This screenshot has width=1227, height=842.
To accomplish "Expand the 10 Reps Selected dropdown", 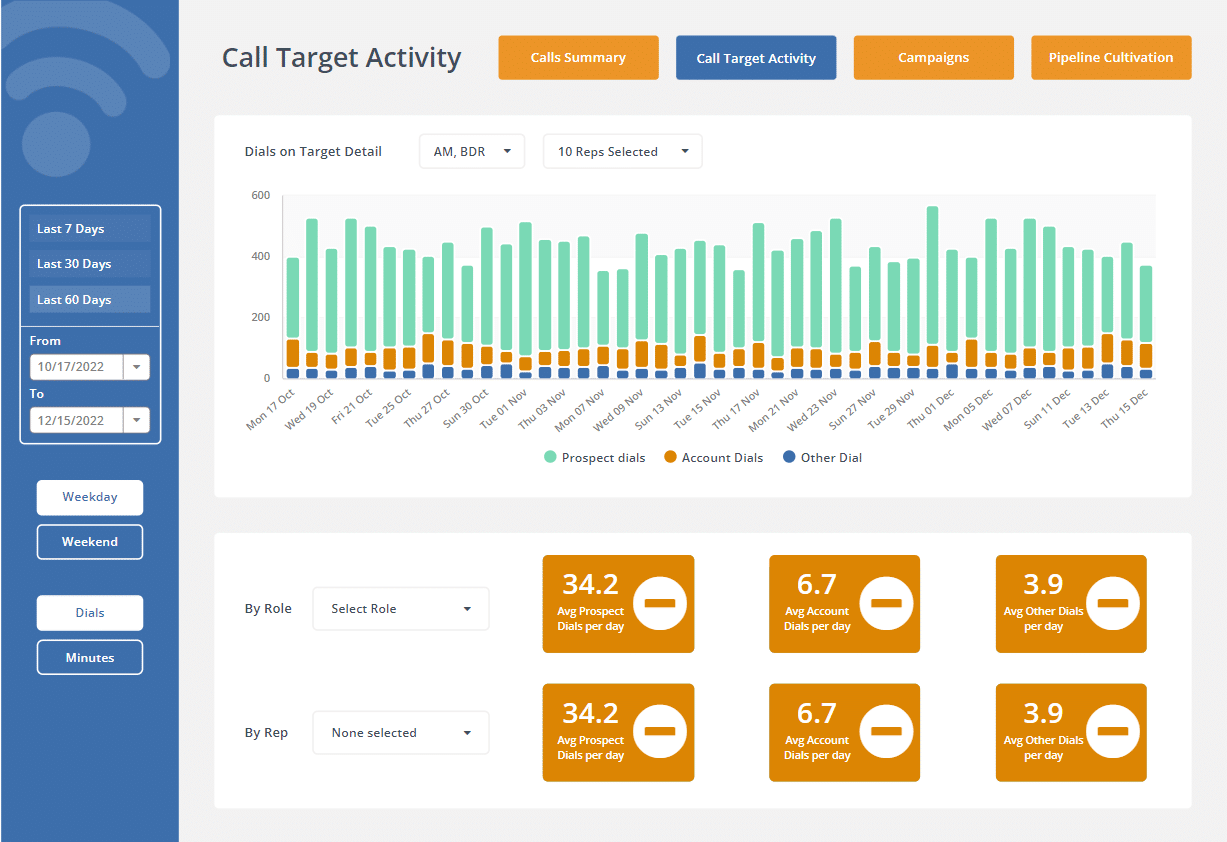I will tap(622, 151).
